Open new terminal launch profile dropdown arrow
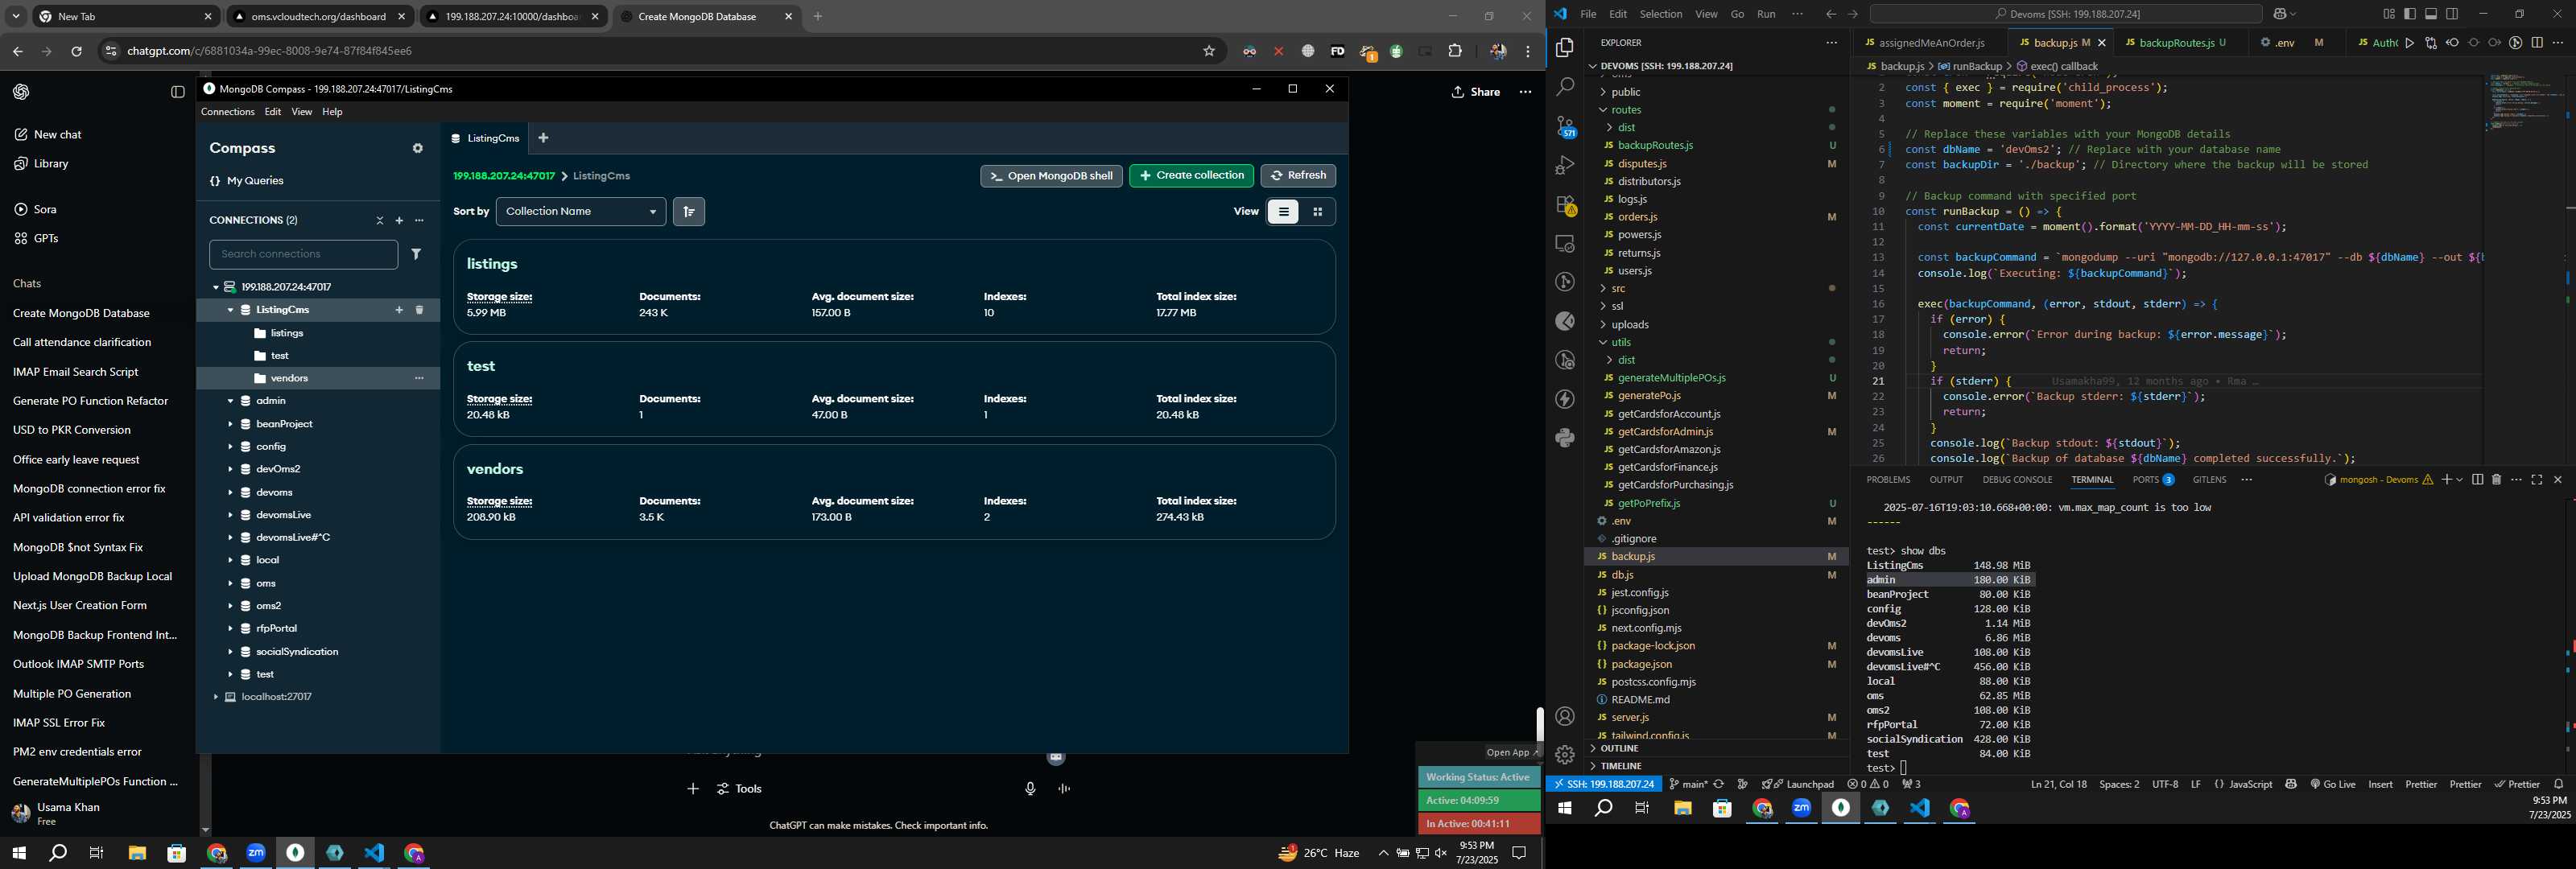The image size is (2576, 869). 2459,480
